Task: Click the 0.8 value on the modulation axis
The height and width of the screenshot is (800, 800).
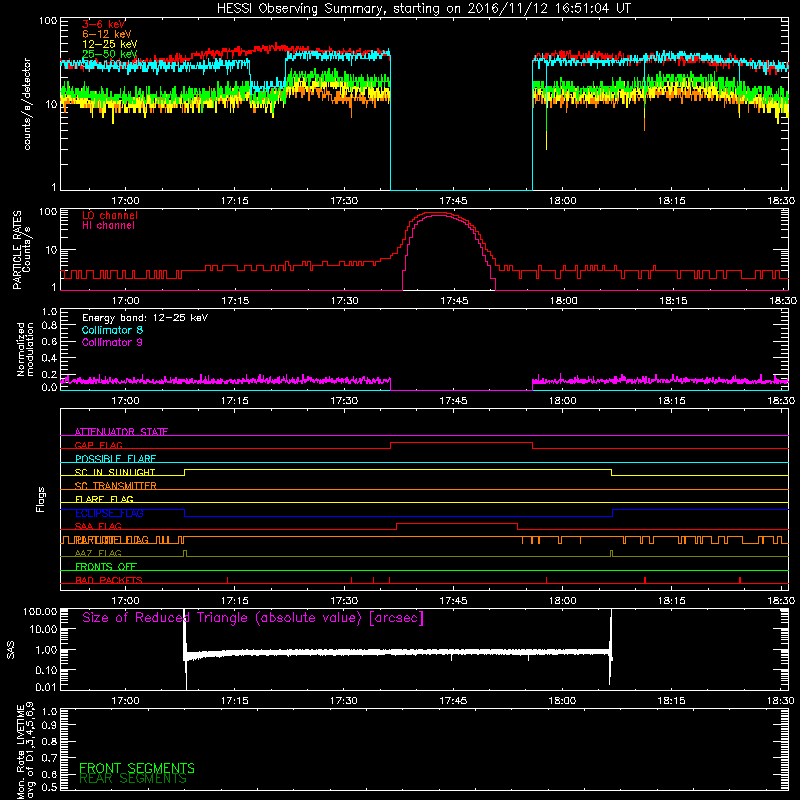Action: point(49,326)
